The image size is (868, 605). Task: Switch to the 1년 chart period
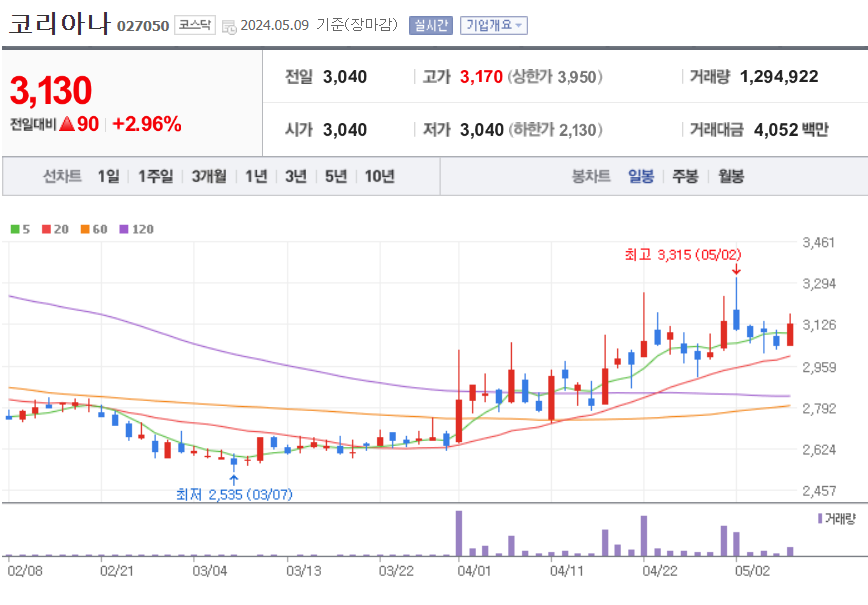(256, 177)
